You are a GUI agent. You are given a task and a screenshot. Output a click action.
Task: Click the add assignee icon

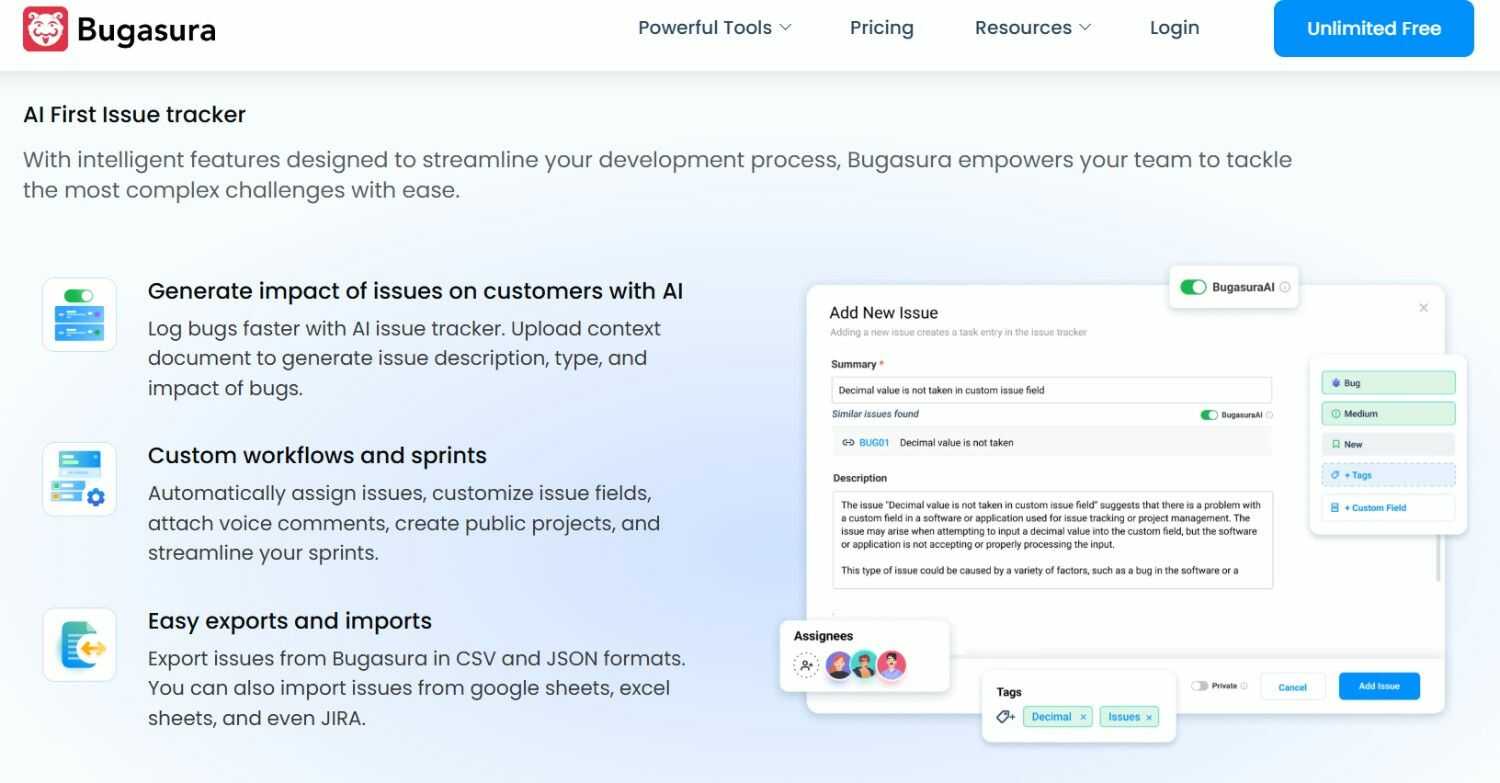pyautogui.click(x=806, y=665)
